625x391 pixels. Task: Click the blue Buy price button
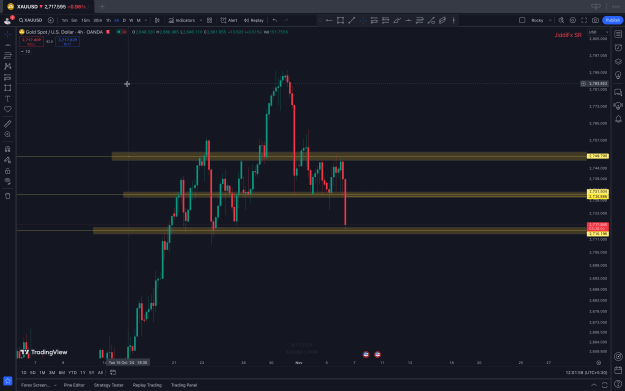click(67, 41)
